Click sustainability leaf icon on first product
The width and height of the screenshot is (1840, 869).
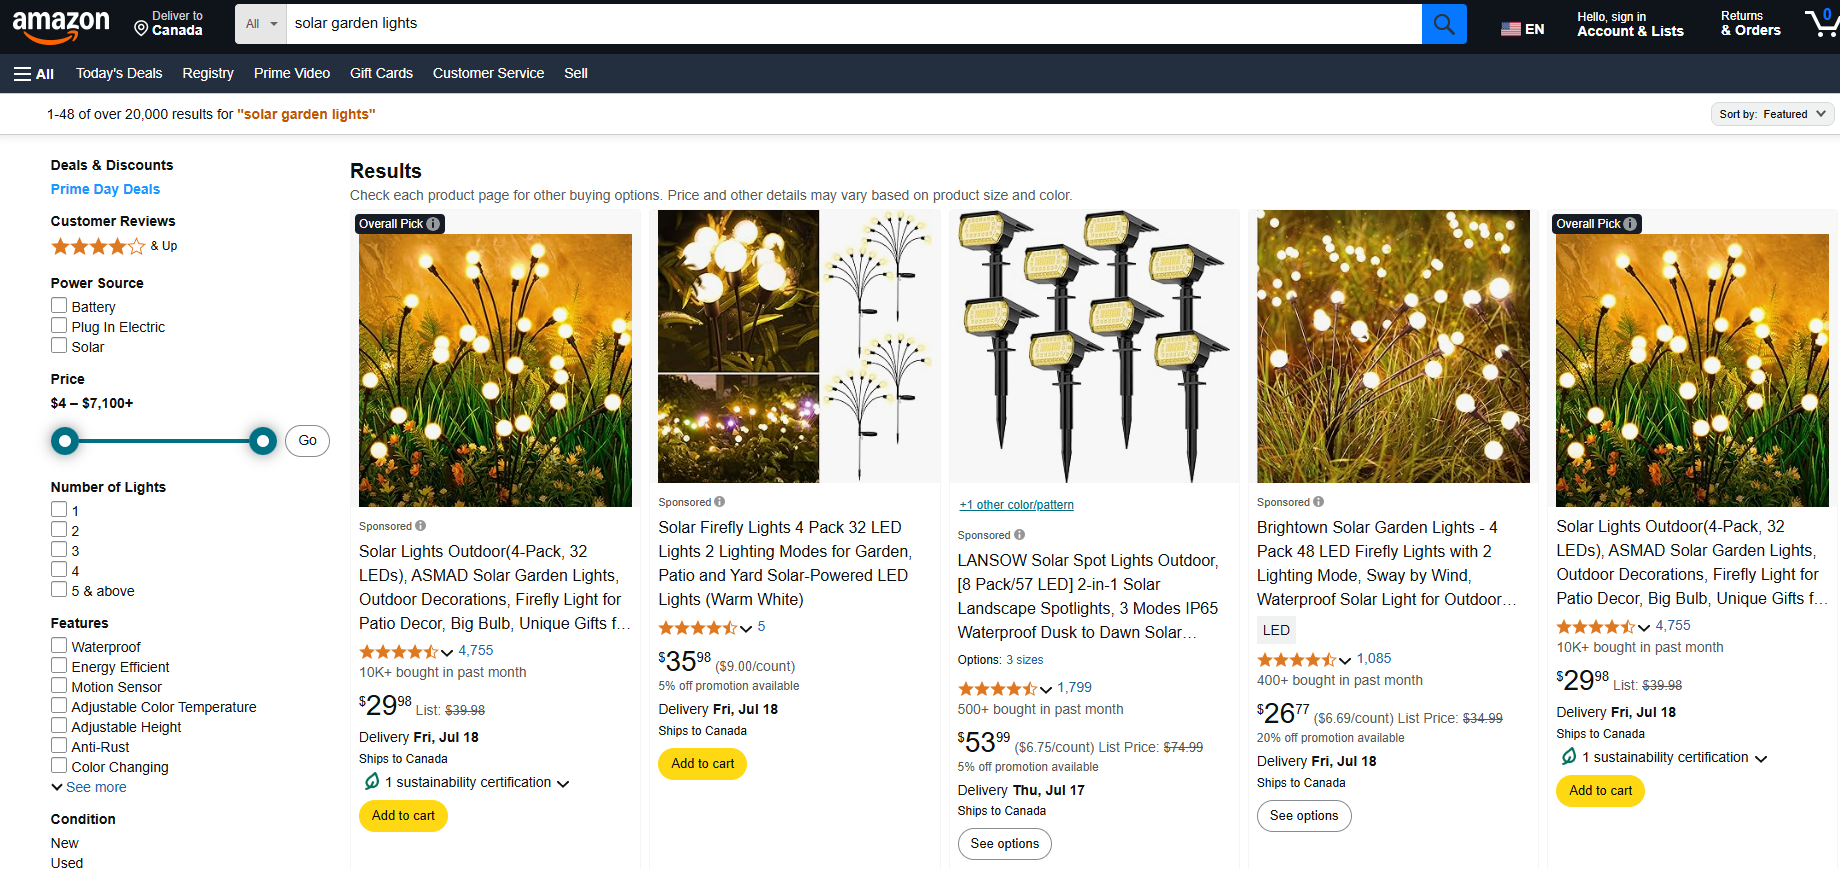[372, 782]
